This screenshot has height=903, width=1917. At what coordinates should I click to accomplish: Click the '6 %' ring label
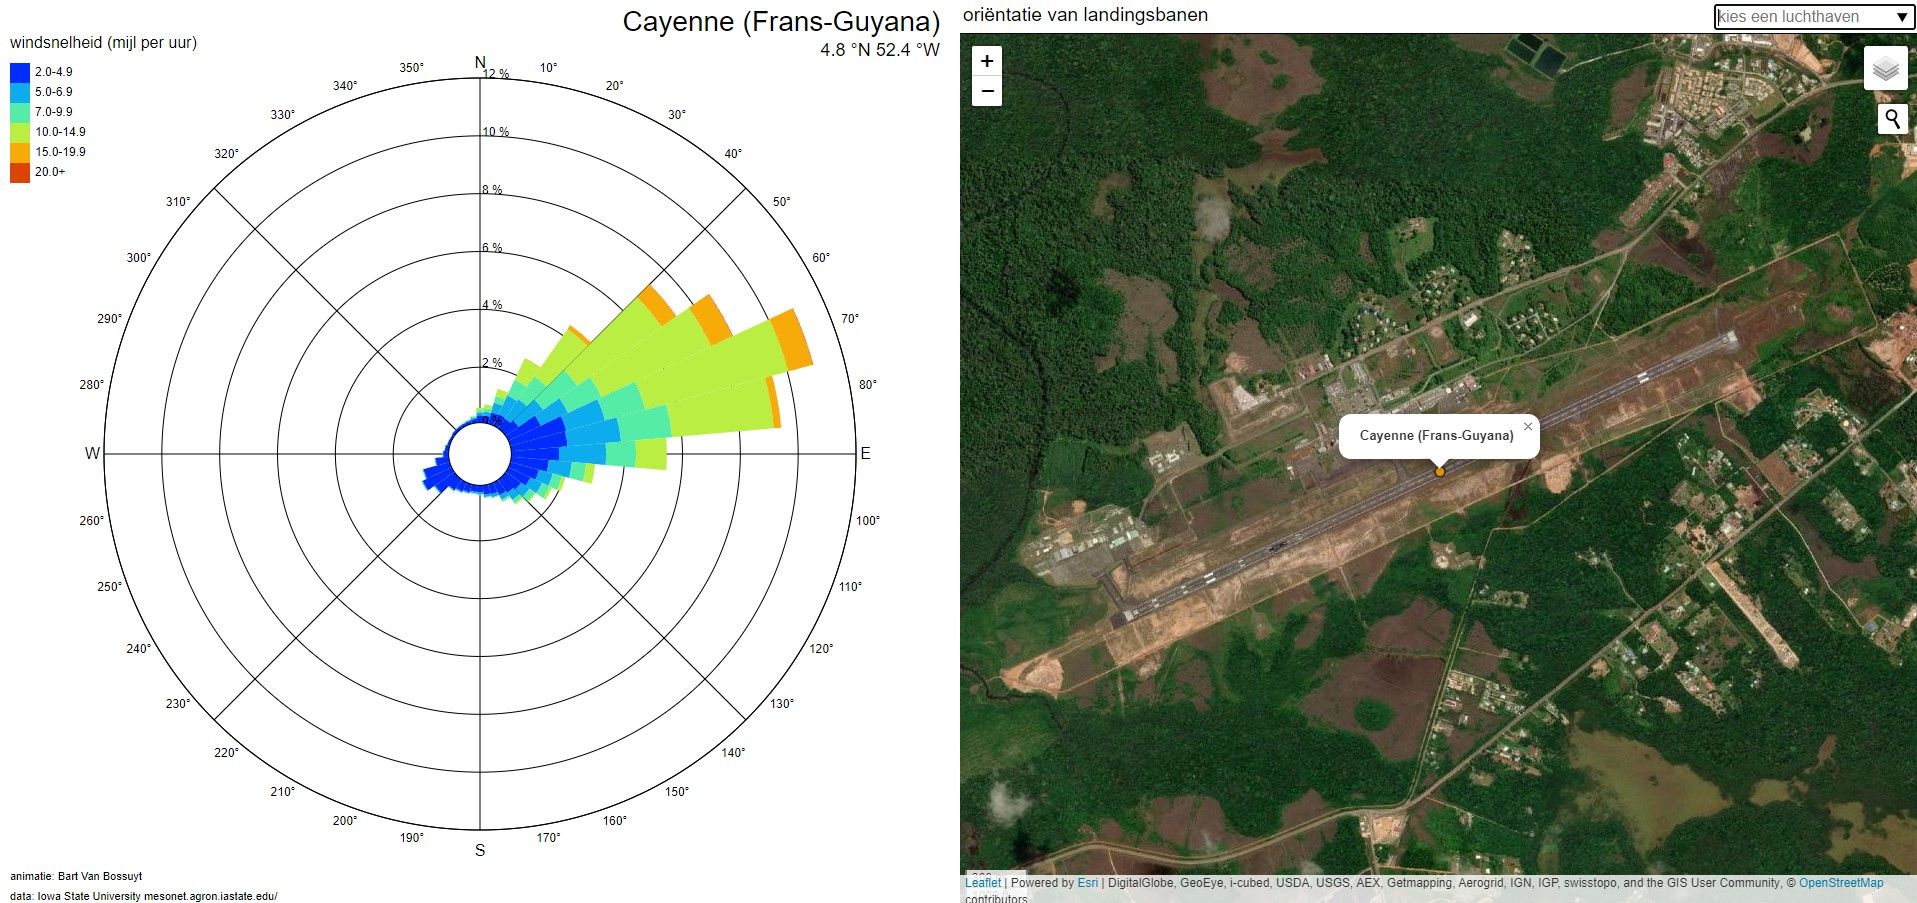click(492, 248)
